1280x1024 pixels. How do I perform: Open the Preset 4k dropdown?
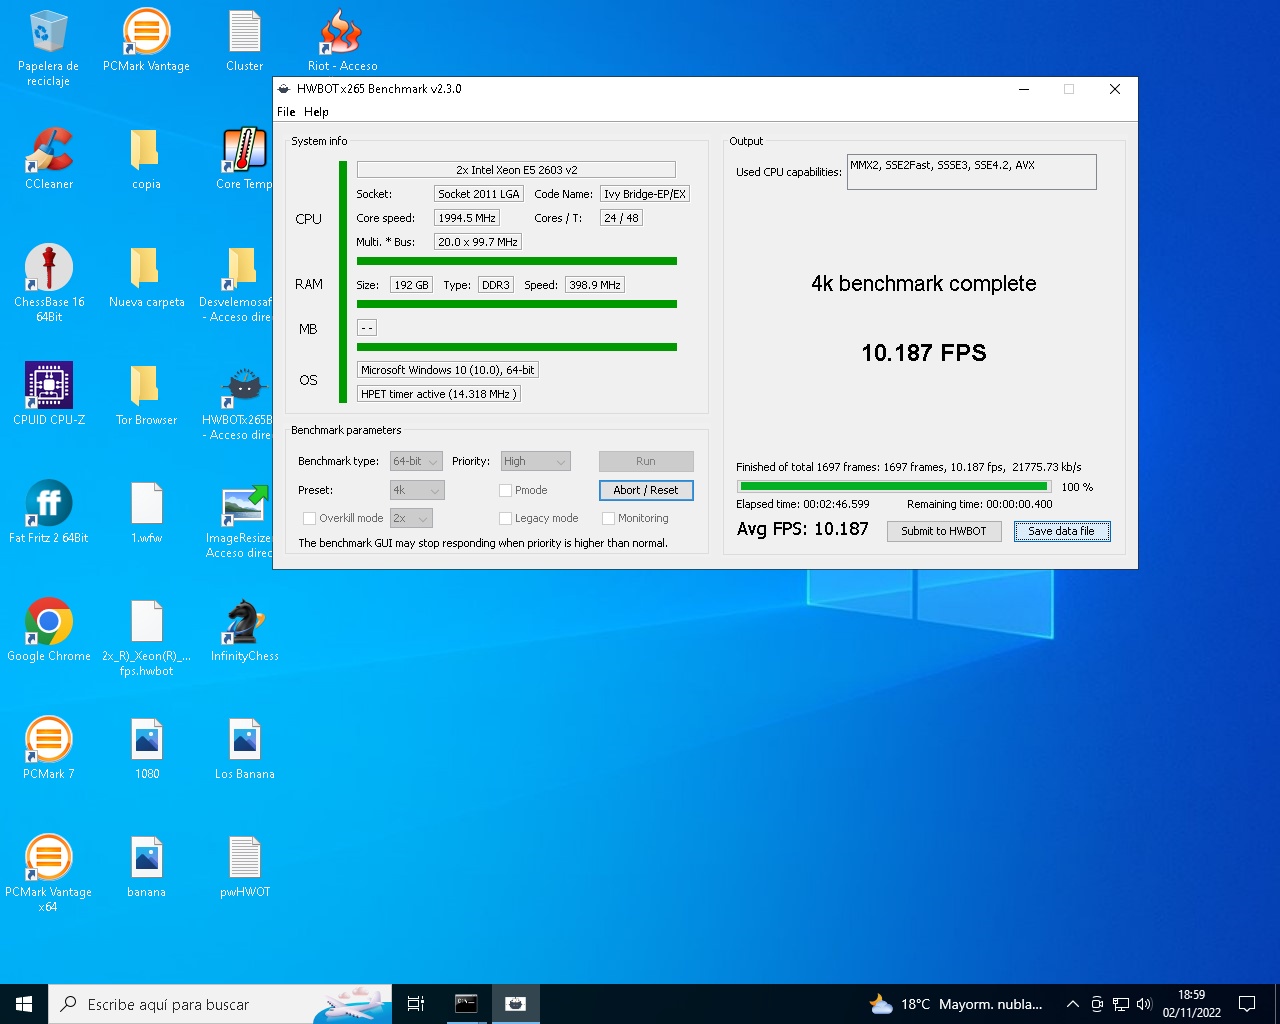[416, 490]
